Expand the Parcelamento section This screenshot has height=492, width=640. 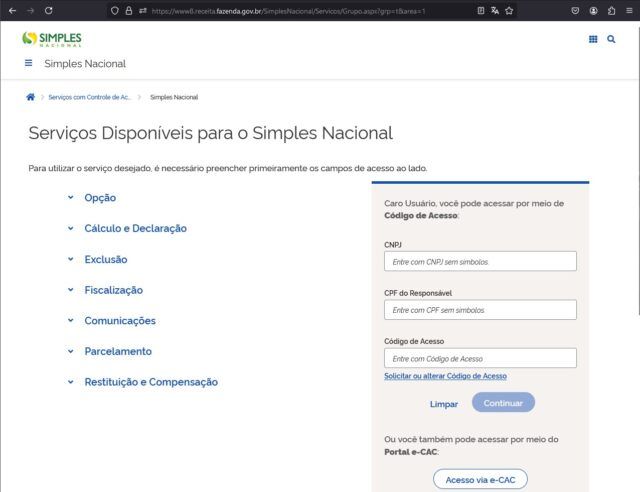tap(118, 351)
